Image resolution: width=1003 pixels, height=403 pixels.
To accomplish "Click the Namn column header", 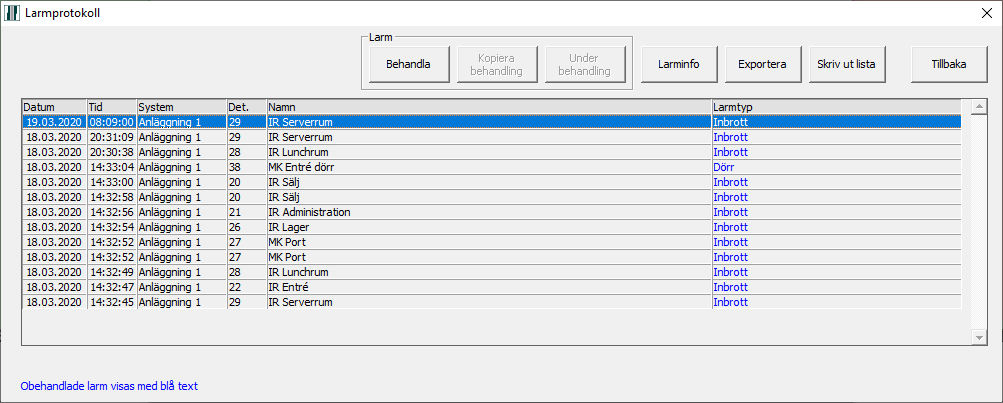I will (x=489, y=107).
